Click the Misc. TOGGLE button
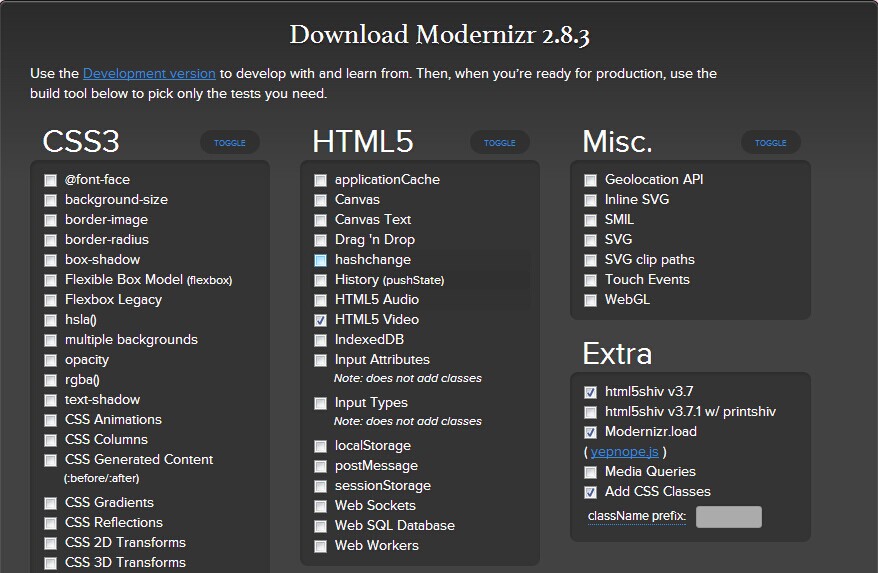Image resolution: width=878 pixels, height=573 pixels. [x=770, y=143]
